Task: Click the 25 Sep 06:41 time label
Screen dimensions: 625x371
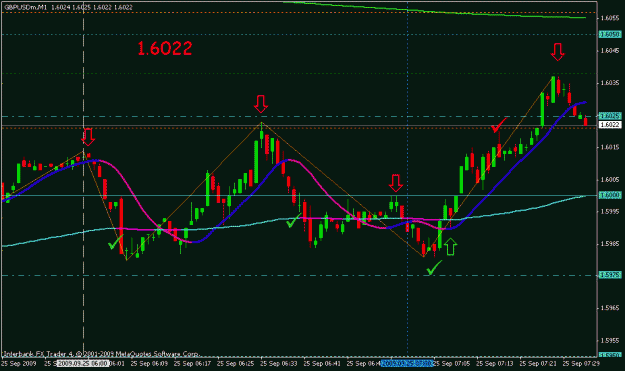Action: 322,363
